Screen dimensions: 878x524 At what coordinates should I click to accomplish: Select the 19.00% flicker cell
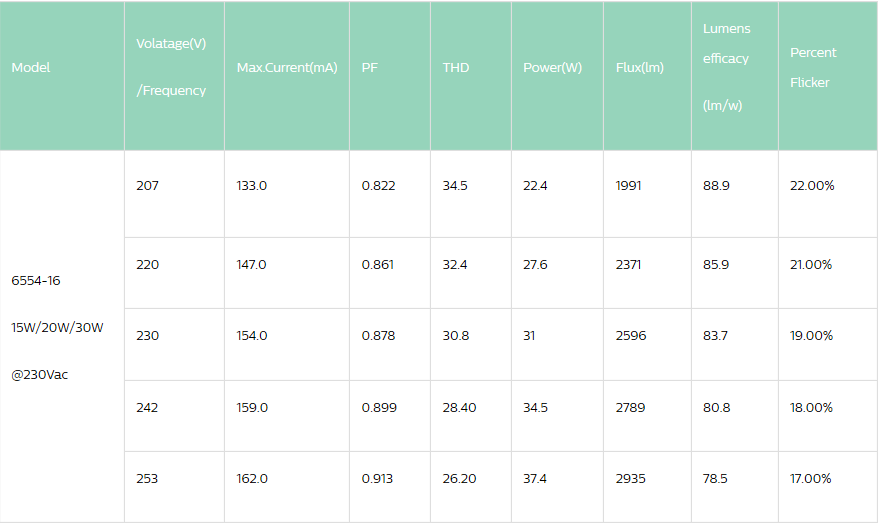tap(828, 344)
